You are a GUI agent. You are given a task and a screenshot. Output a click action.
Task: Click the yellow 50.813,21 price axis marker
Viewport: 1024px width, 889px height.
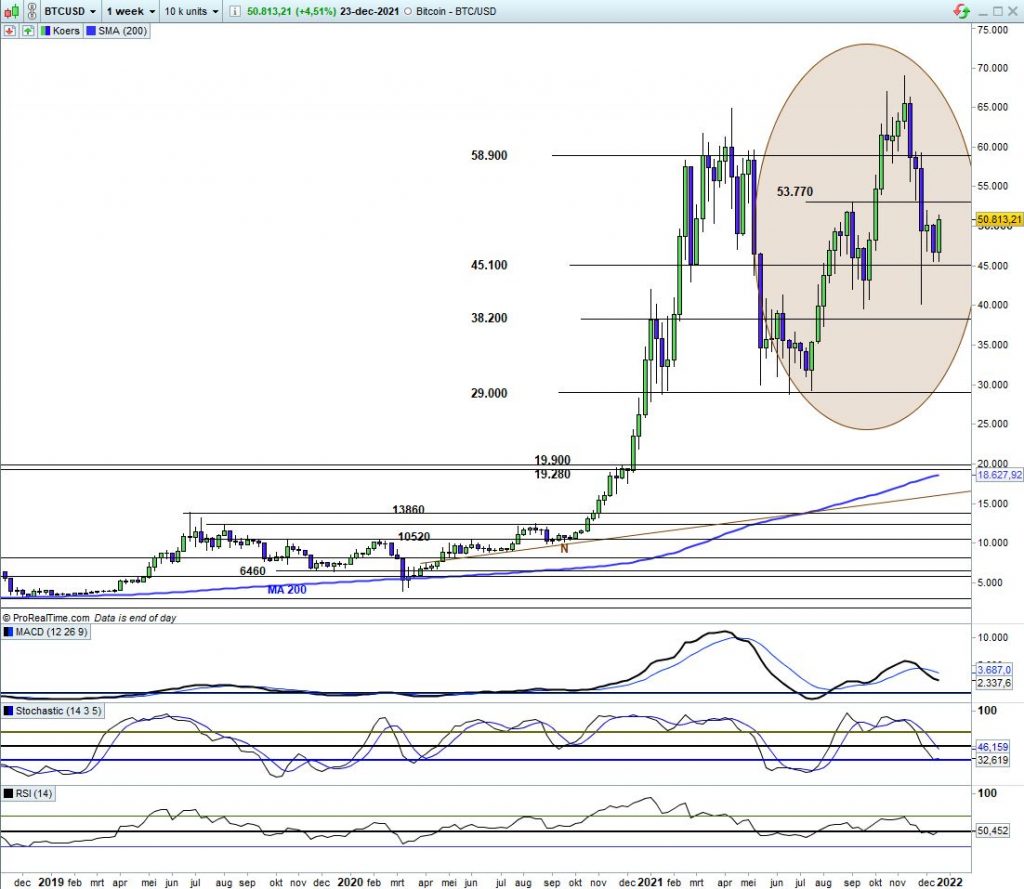[x=998, y=219]
